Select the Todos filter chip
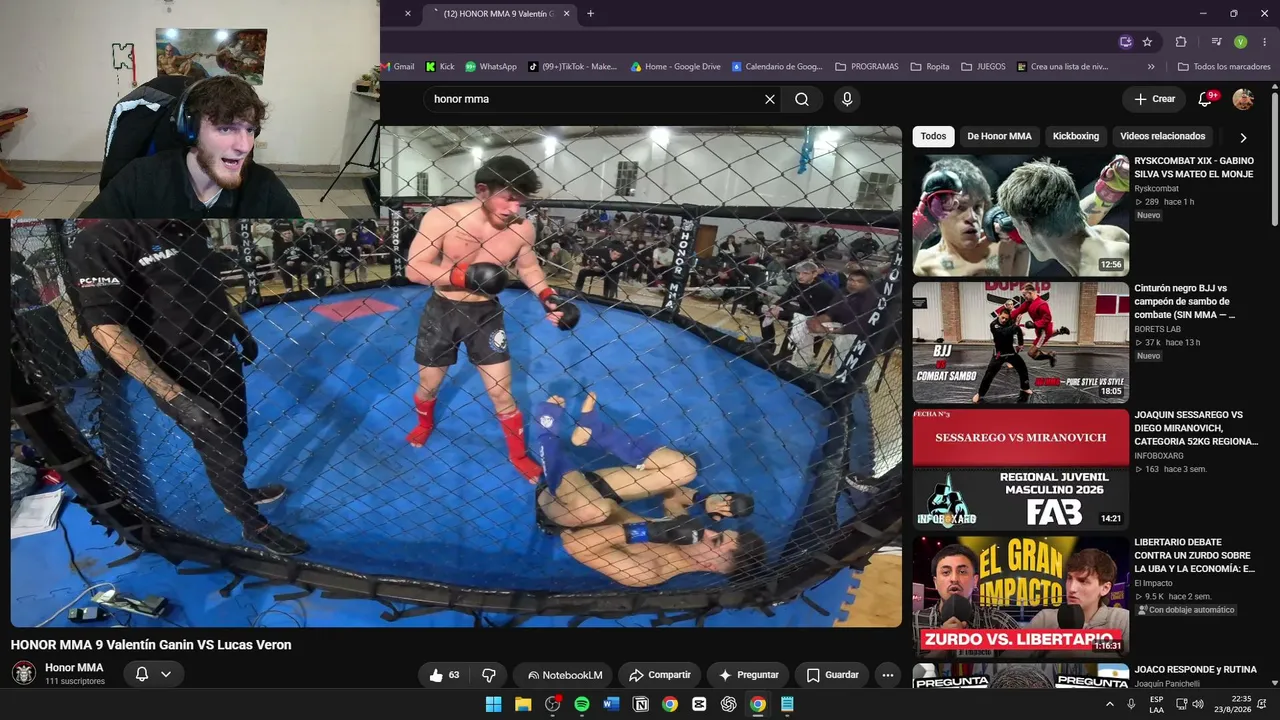1280x720 pixels. tap(933, 136)
